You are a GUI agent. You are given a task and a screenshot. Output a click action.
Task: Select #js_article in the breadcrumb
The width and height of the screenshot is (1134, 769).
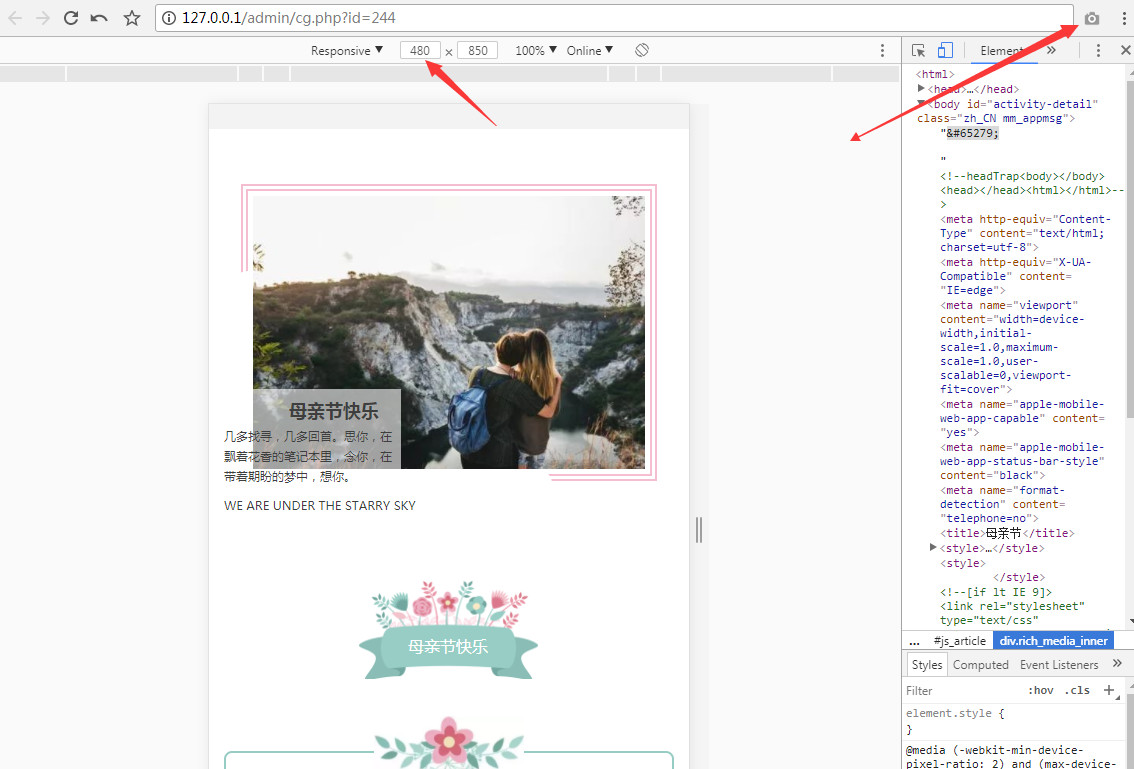point(960,641)
